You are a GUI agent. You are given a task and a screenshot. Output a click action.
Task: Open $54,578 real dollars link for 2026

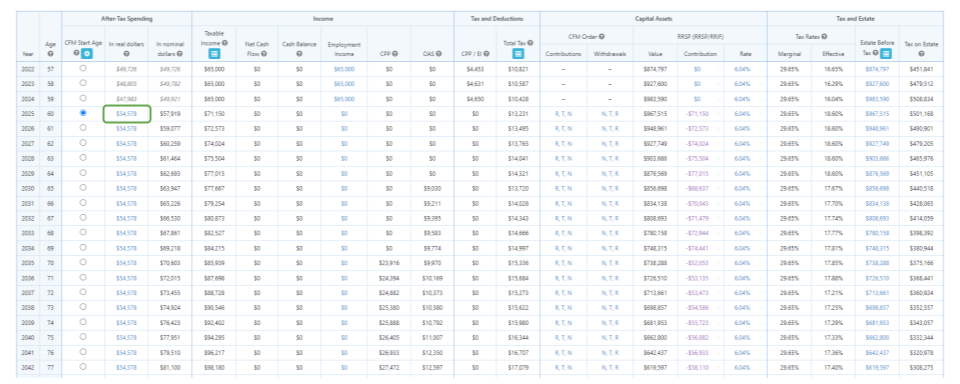tap(126, 129)
